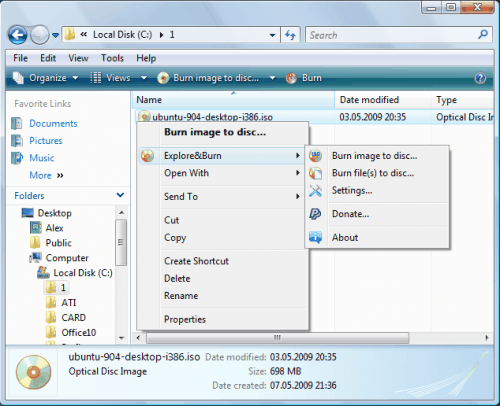The width and height of the screenshot is (500, 406).
Task: Select Desktop in folder tree
Action: coord(55,213)
